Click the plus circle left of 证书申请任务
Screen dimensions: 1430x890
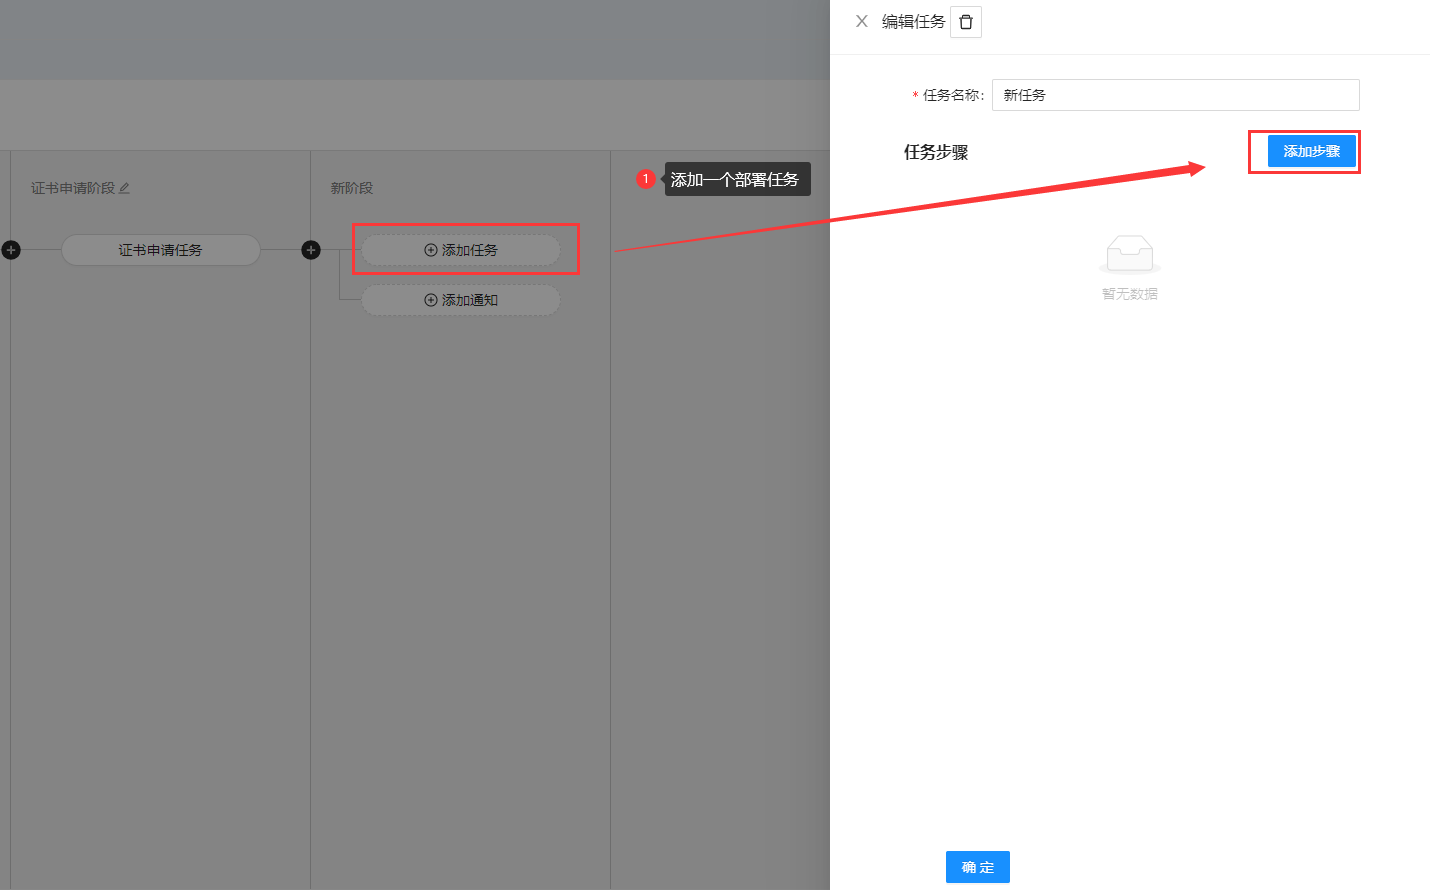(x=11, y=250)
